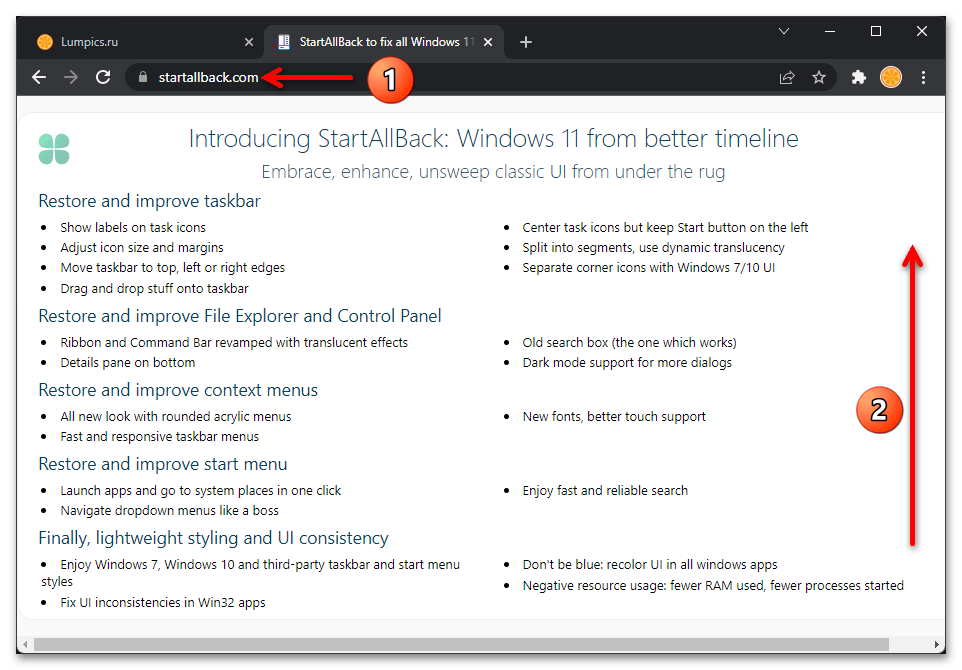
Task: Click 'Fix UI inconsistencies in Win32 apps'
Action: tap(163, 603)
